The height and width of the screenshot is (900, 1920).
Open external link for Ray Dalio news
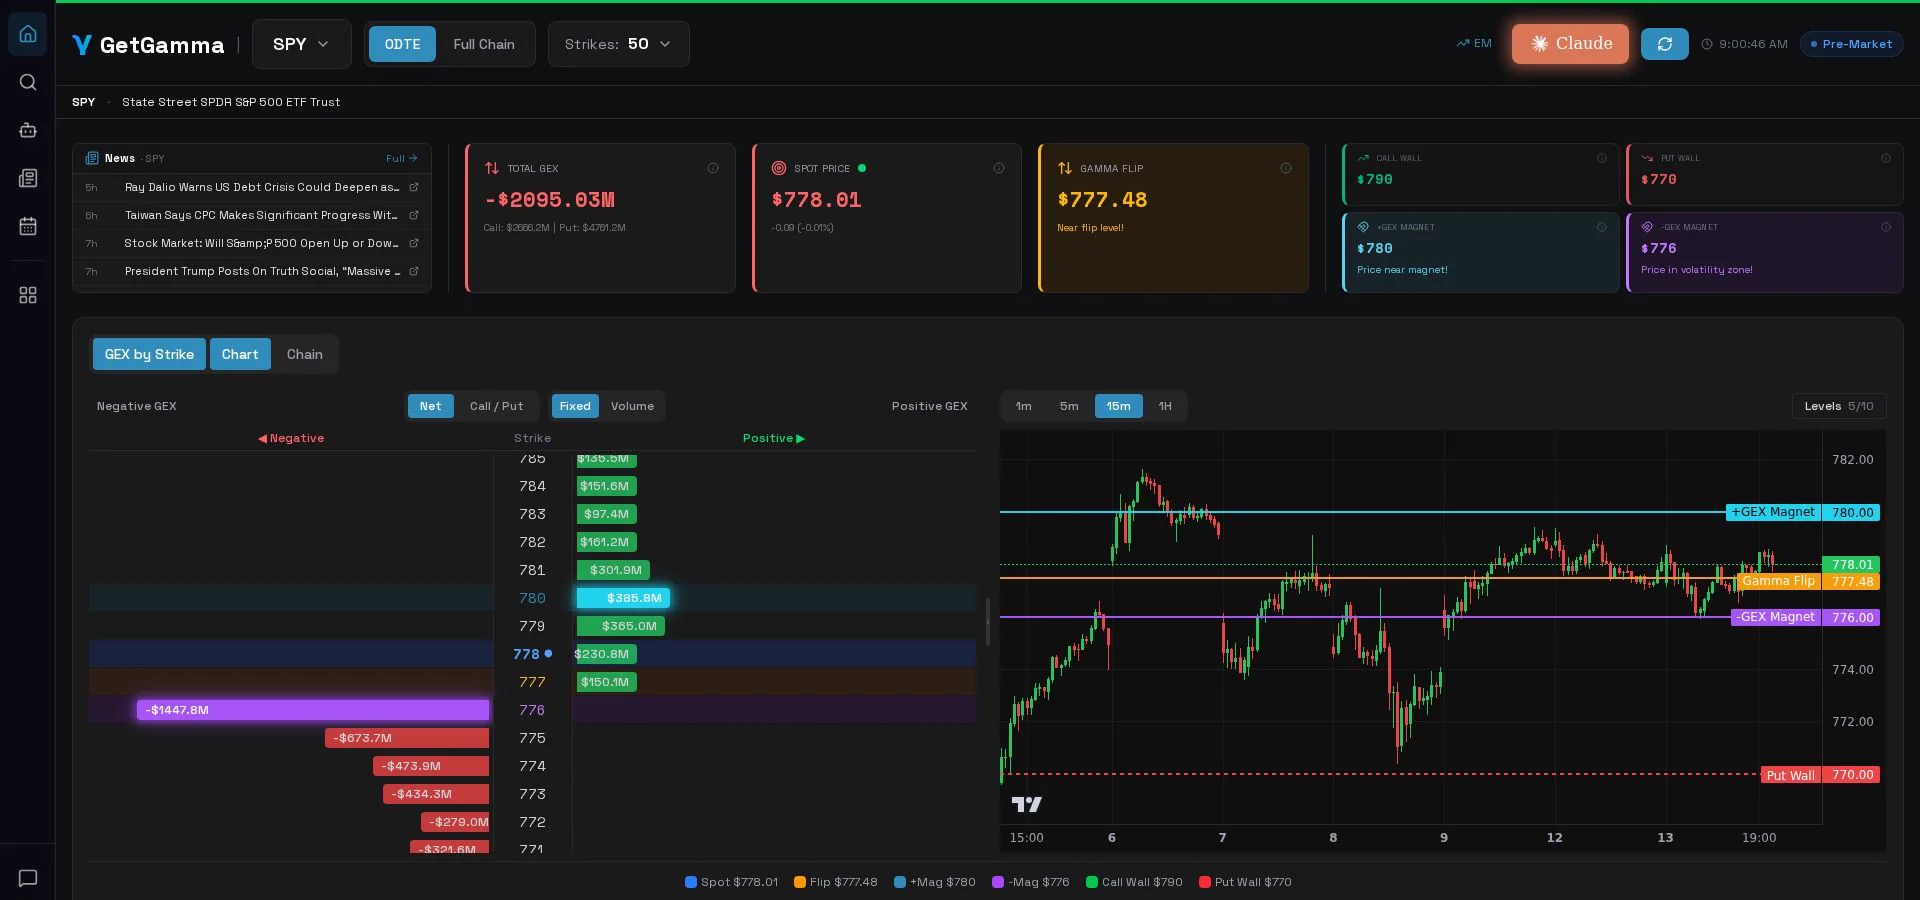tap(414, 187)
